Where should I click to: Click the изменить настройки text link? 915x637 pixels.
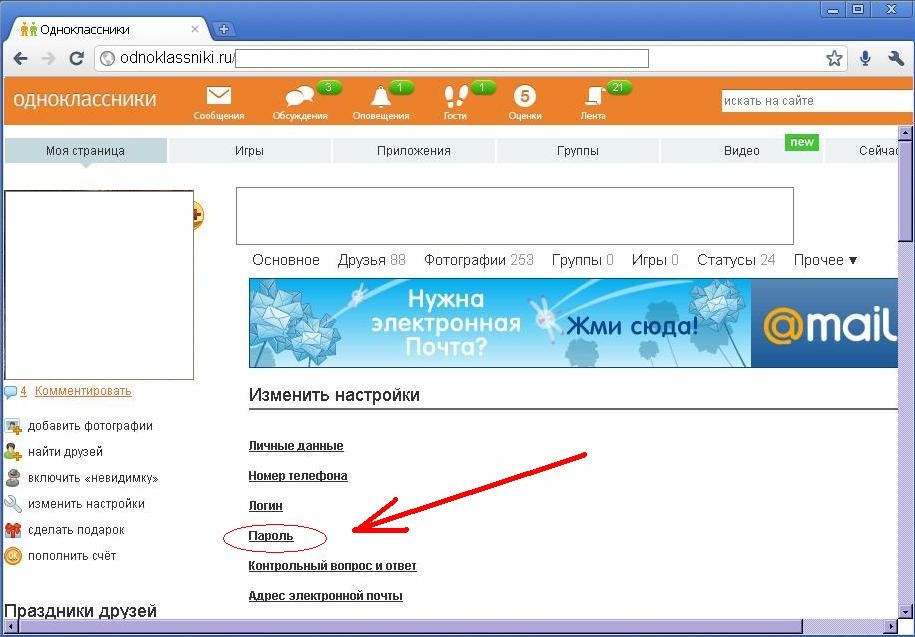(x=86, y=504)
